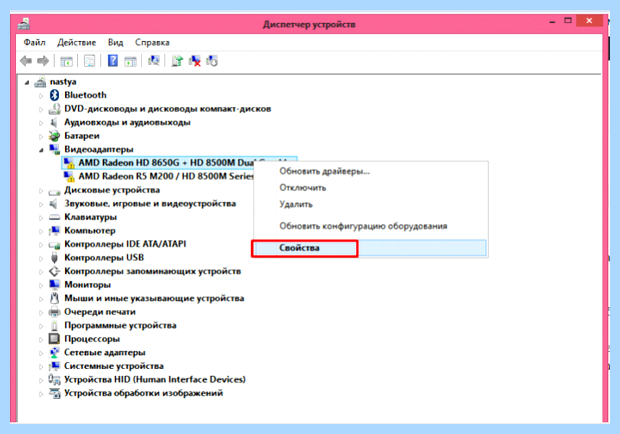
Task: Expand the Звуковые, игровые и видеоустройства arrow
Action: (x=41, y=204)
